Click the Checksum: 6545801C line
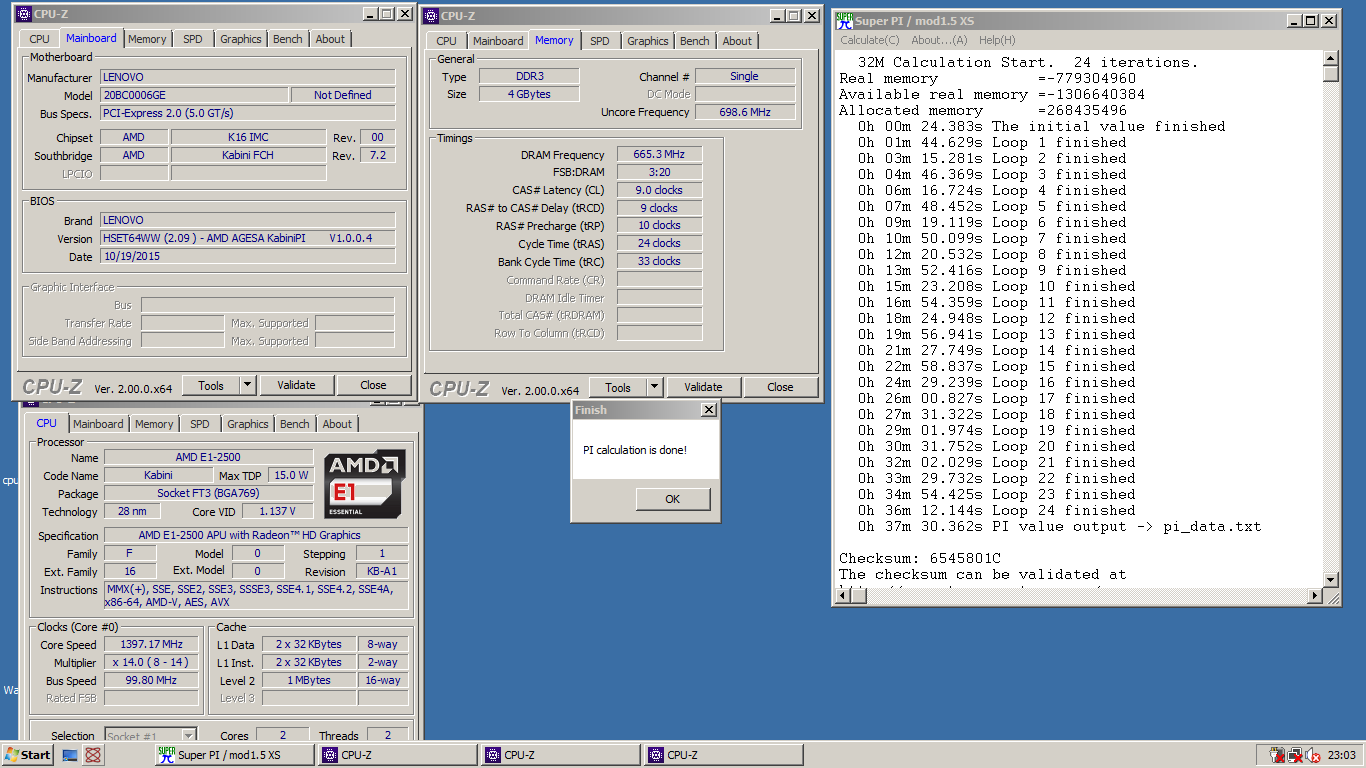 pos(920,558)
